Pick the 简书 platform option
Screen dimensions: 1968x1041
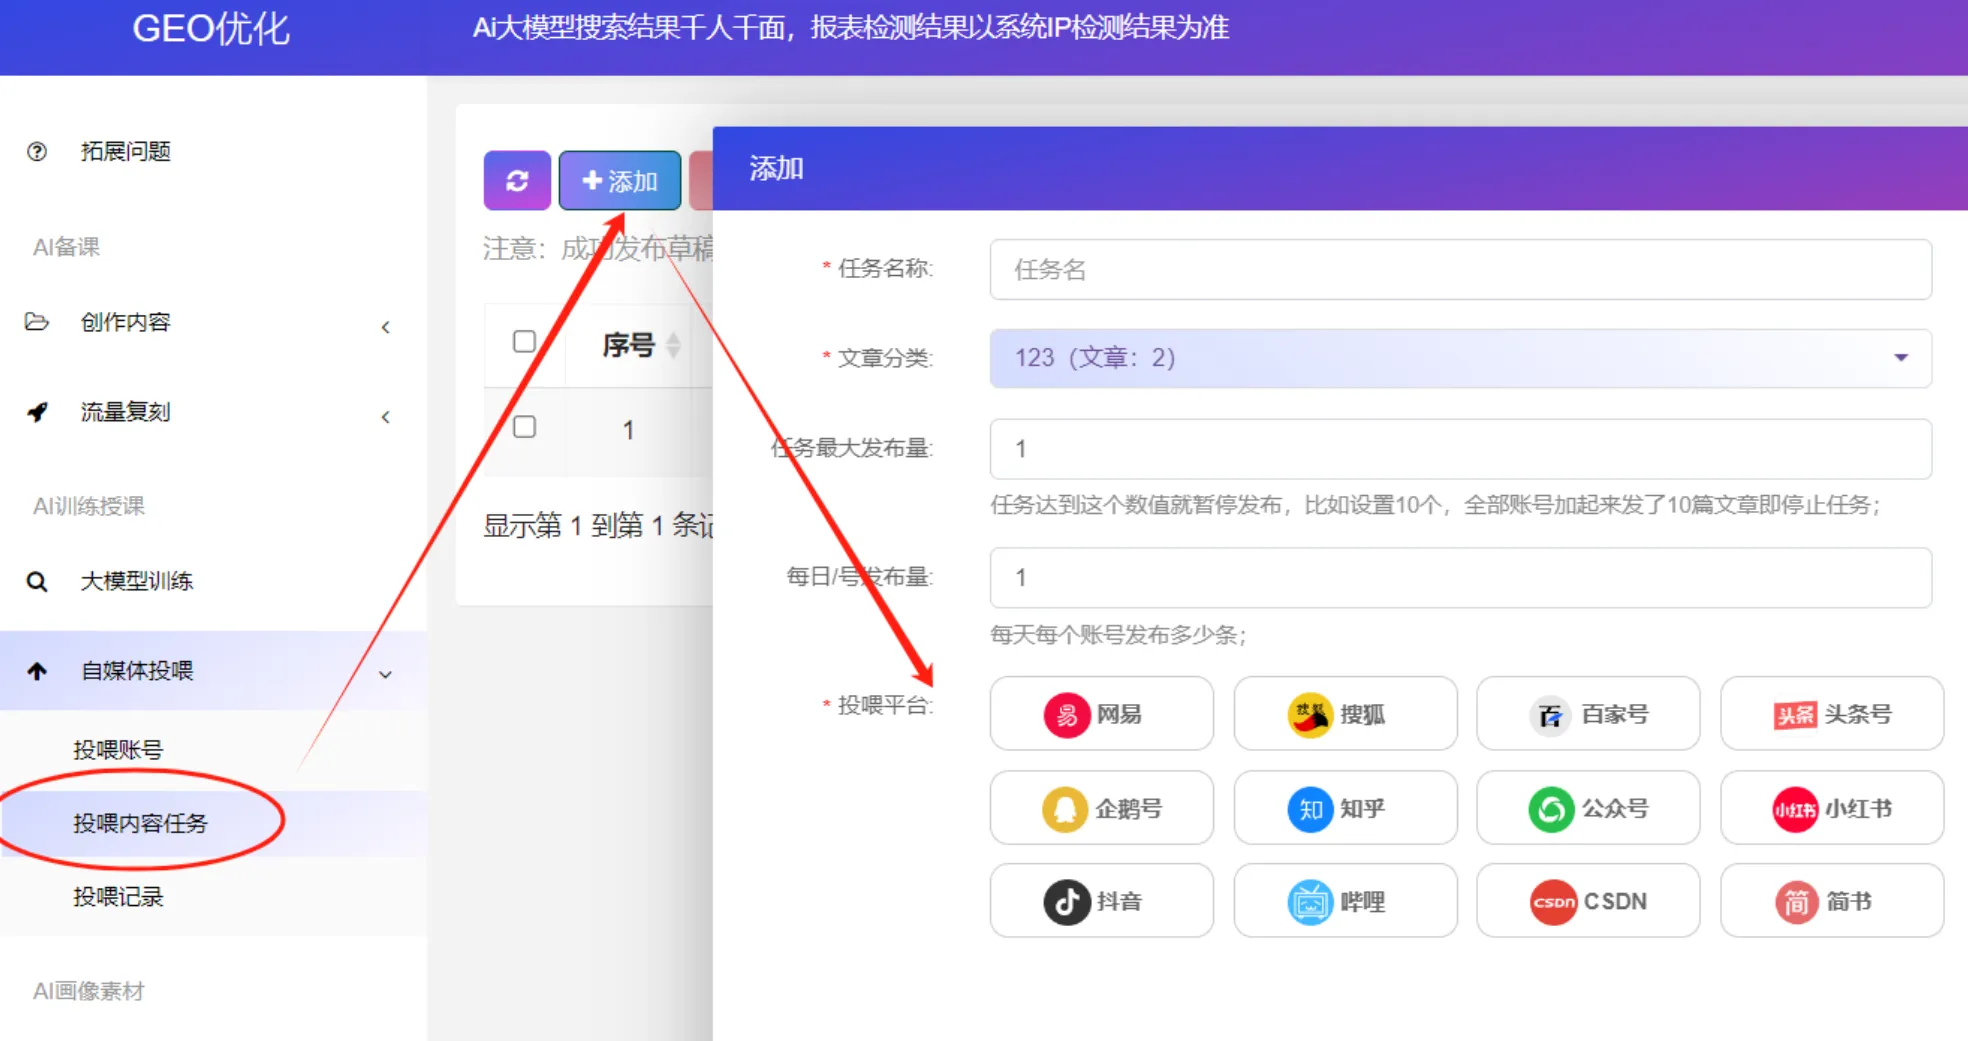coord(1832,901)
